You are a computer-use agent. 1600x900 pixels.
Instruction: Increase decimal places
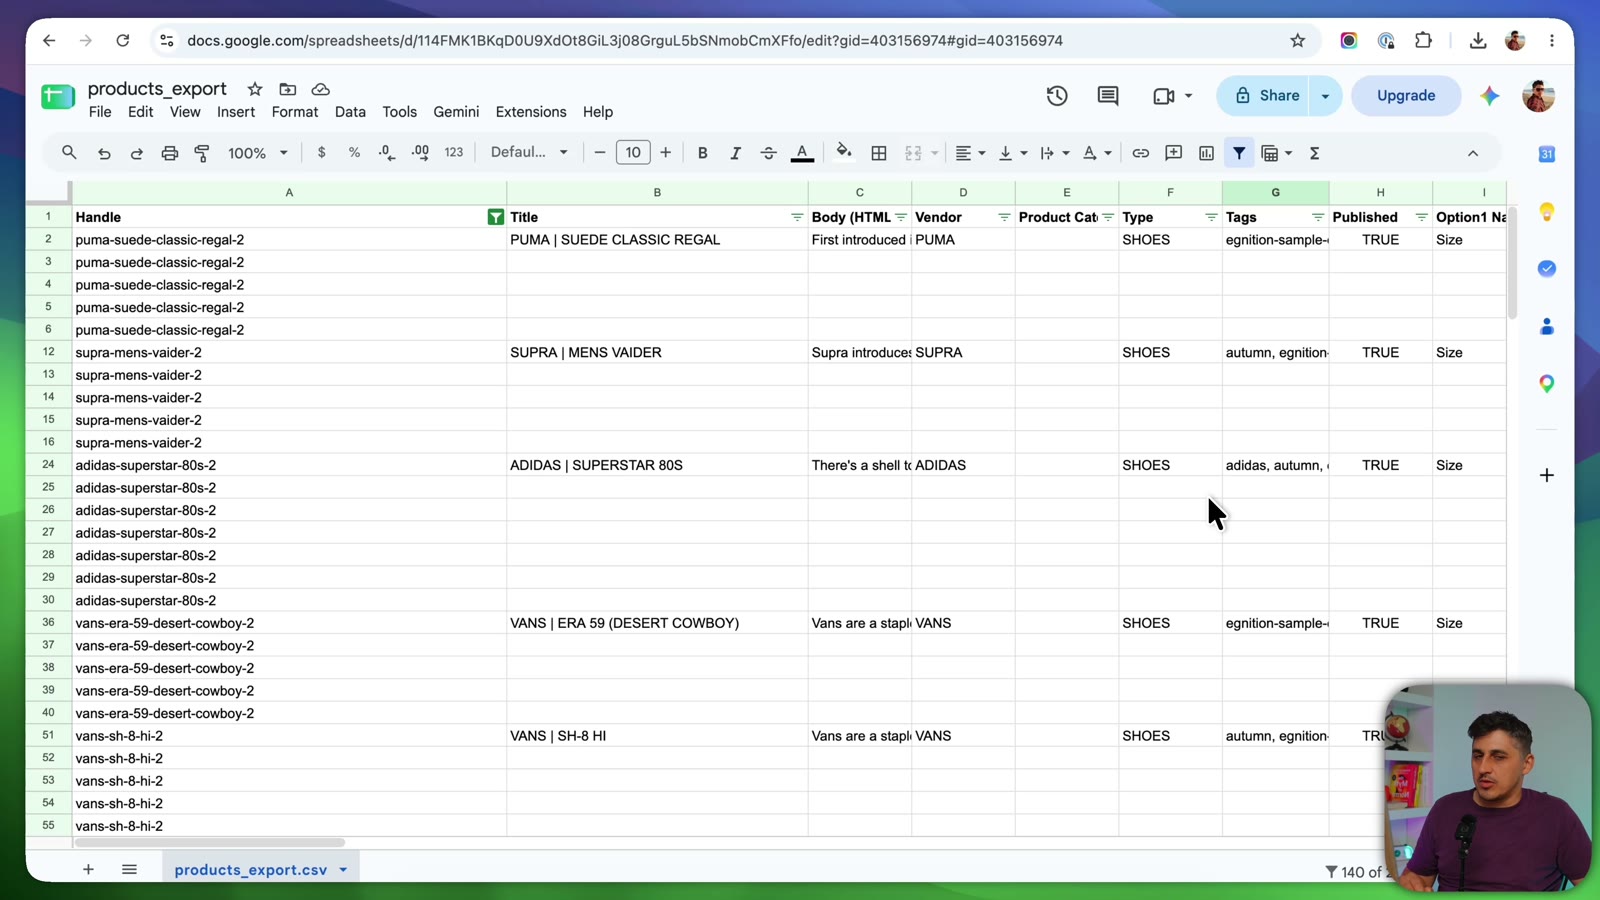pyautogui.click(x=420, y=153)
